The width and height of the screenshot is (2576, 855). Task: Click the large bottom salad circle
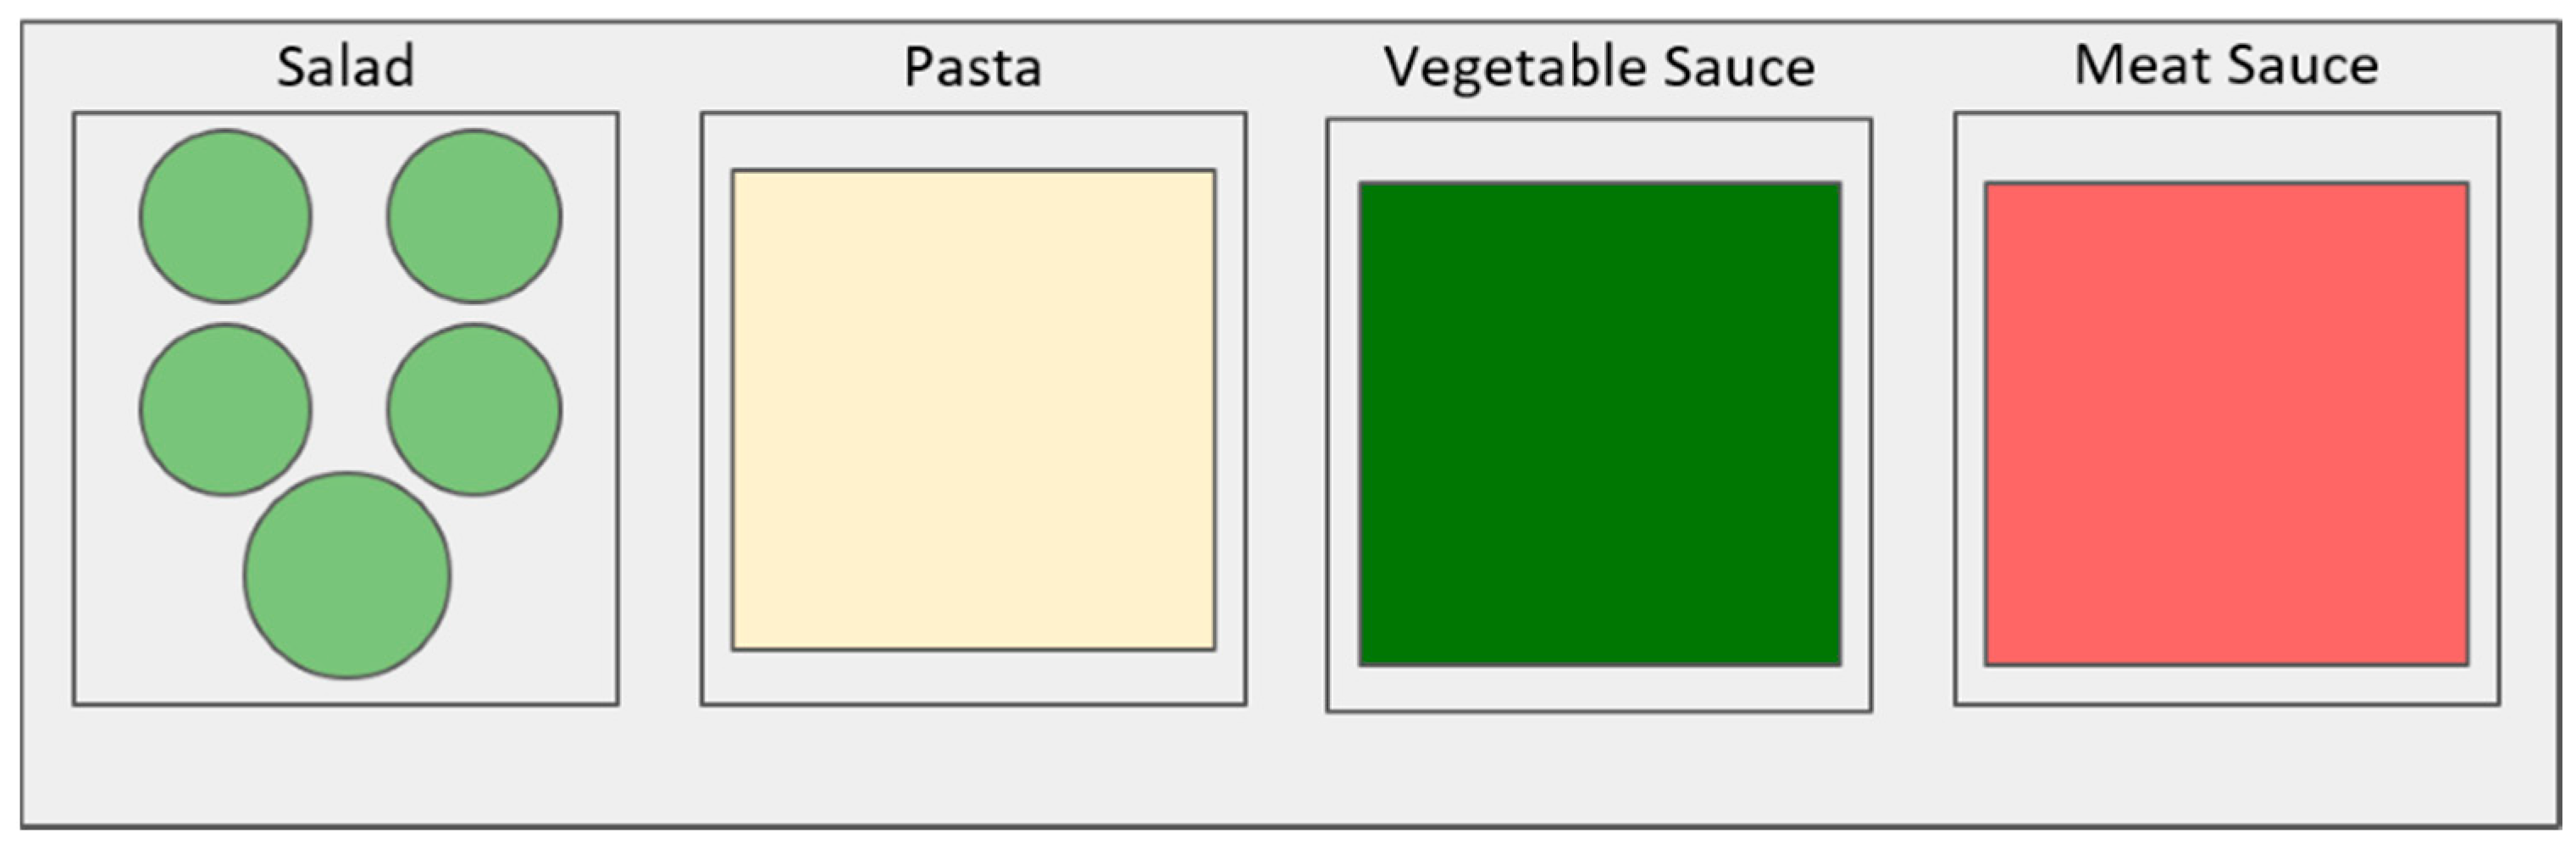[347, 575]
